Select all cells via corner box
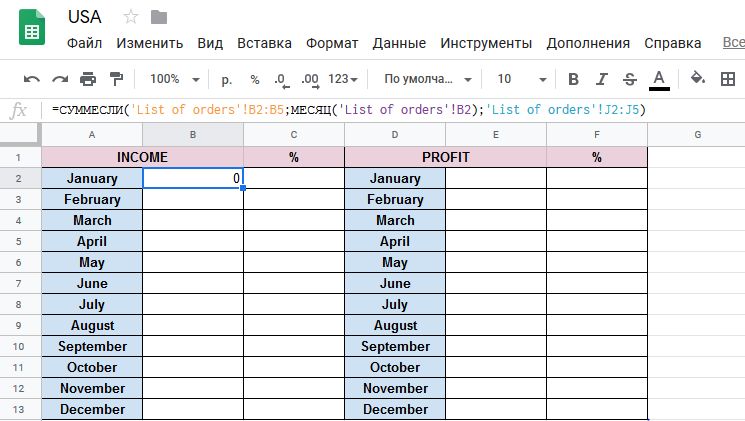 (19, 134)
